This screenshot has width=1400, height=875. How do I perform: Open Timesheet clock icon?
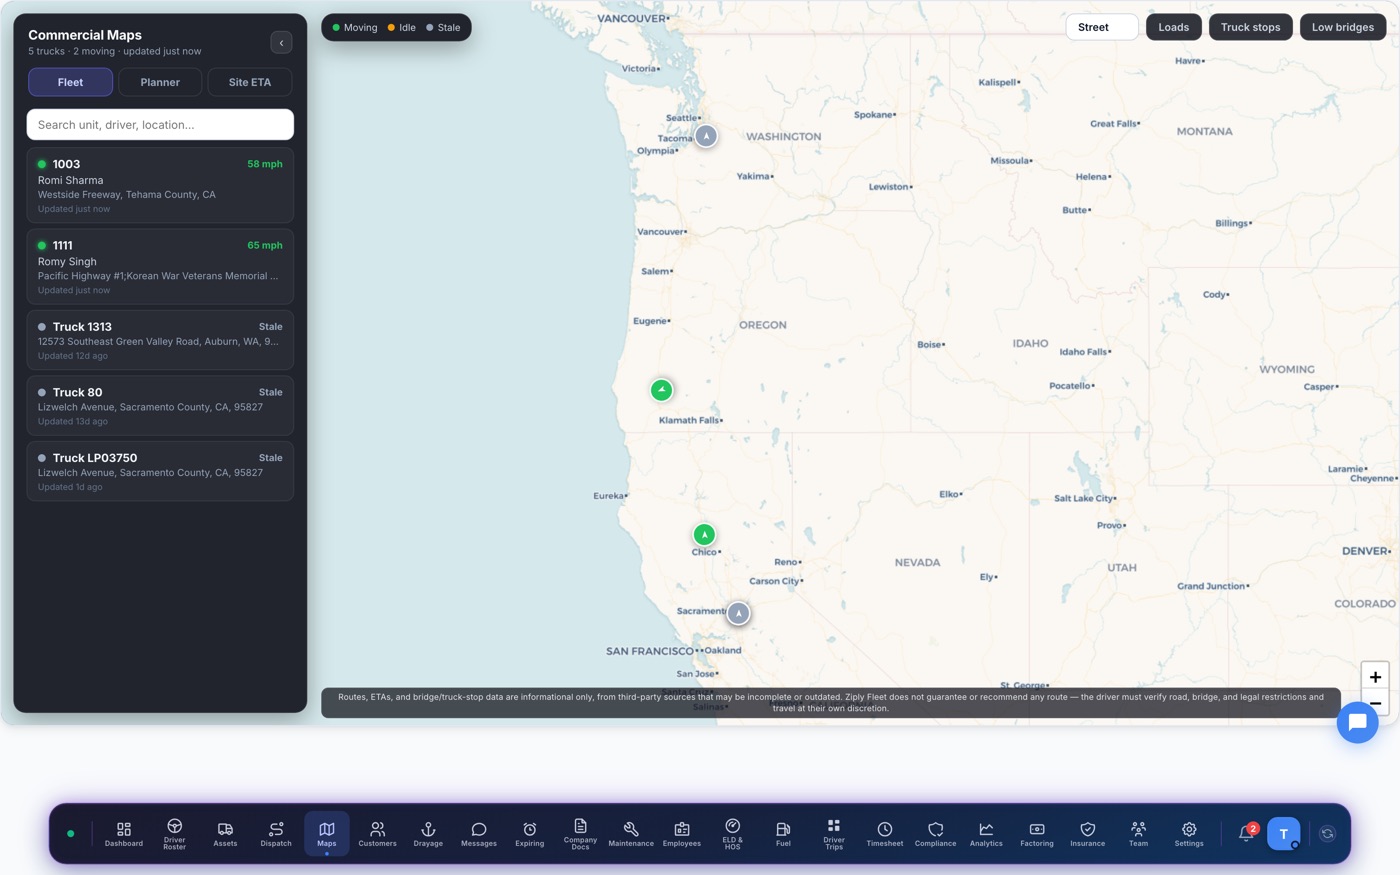tap(885, 834)
